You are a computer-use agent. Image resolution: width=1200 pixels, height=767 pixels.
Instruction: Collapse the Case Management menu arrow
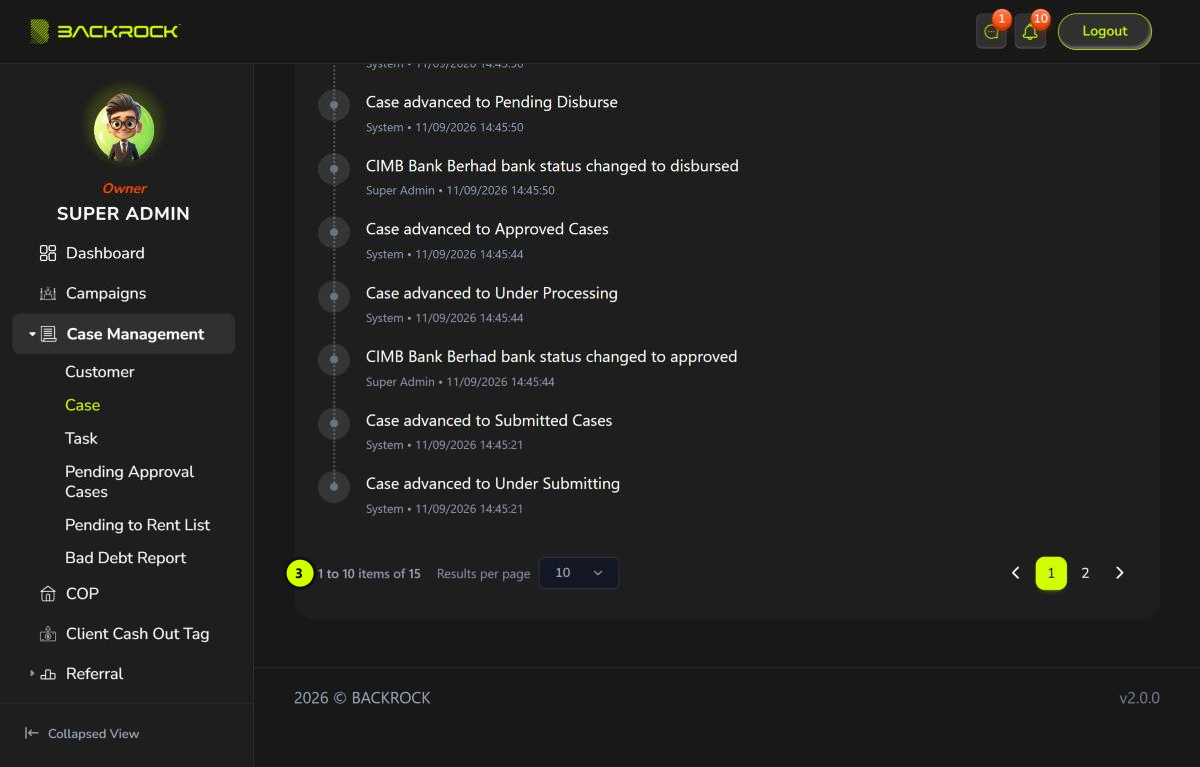pyautogui.click(x=32, y=334)
